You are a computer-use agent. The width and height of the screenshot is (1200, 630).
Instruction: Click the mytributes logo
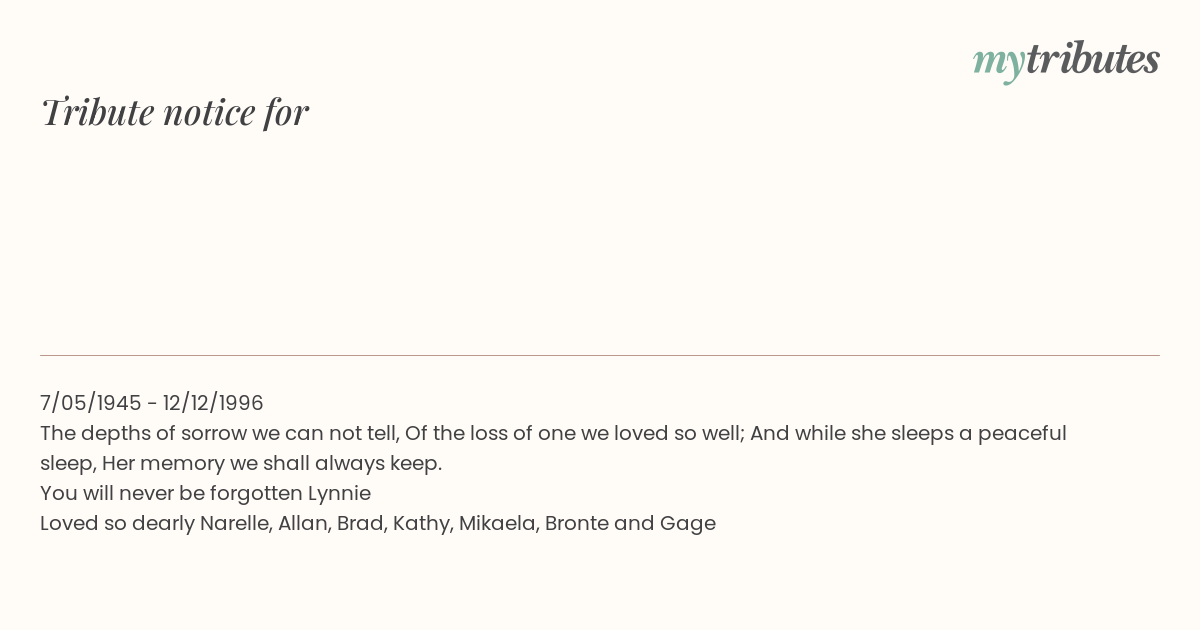pyautogui.click(x=1066, y=61)
